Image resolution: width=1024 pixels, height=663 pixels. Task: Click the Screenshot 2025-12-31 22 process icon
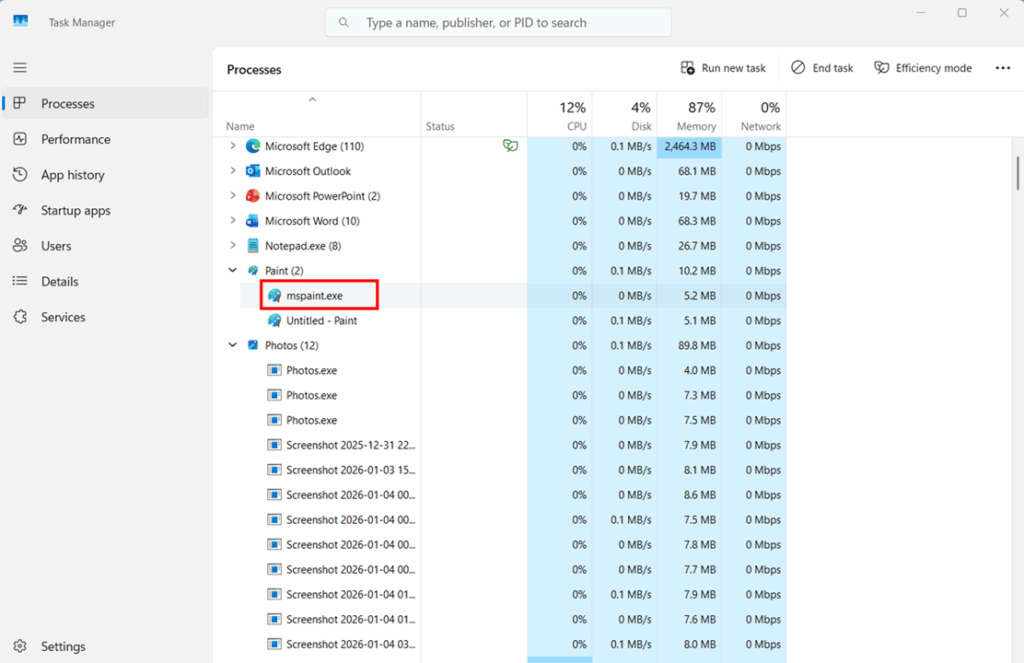[x=274, y=445]
